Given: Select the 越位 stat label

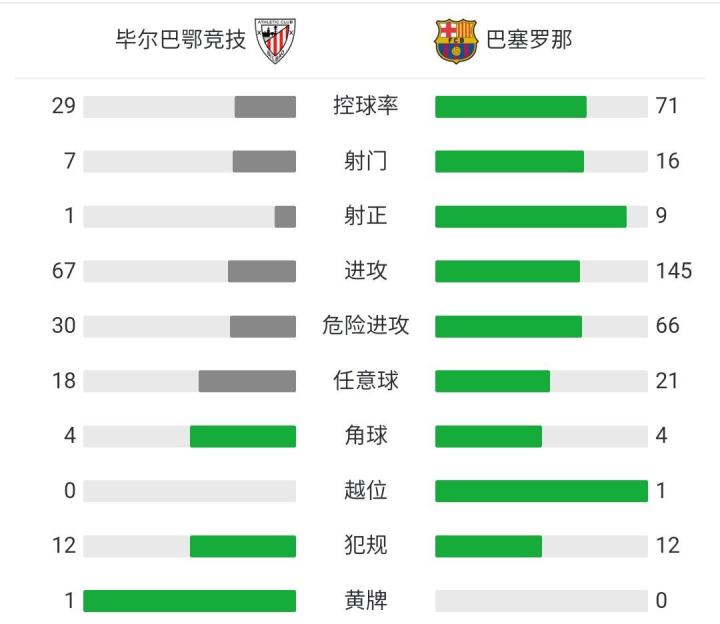Looking at the screenshot, I should click(365, 491).
